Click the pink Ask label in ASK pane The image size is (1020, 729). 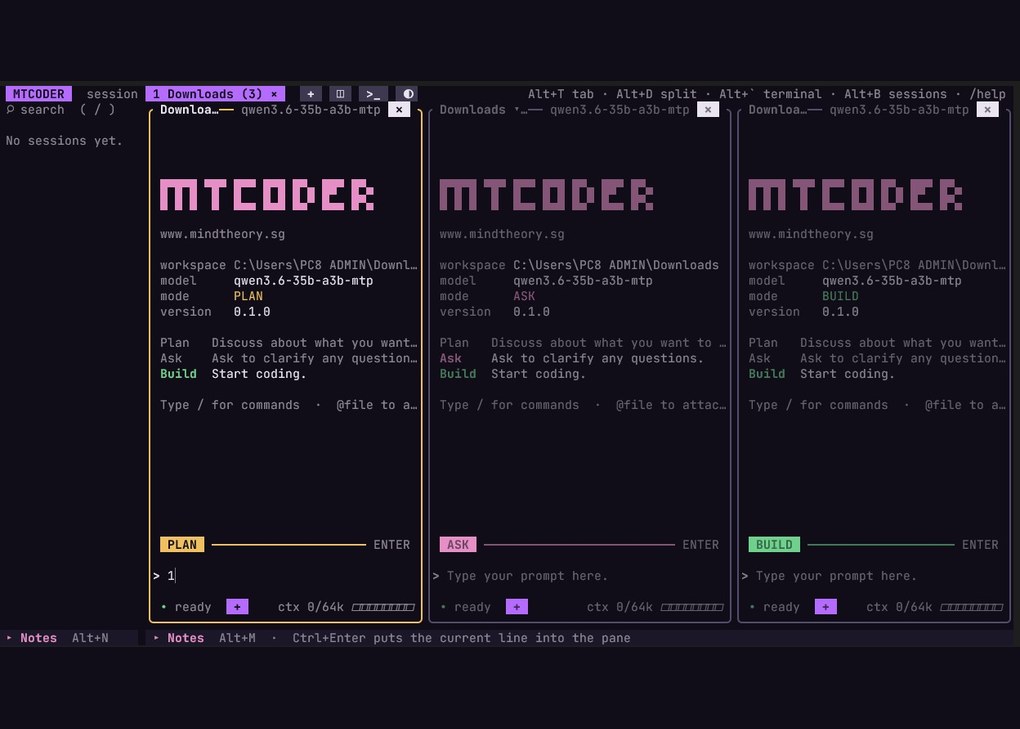click(x=451, y=358)
